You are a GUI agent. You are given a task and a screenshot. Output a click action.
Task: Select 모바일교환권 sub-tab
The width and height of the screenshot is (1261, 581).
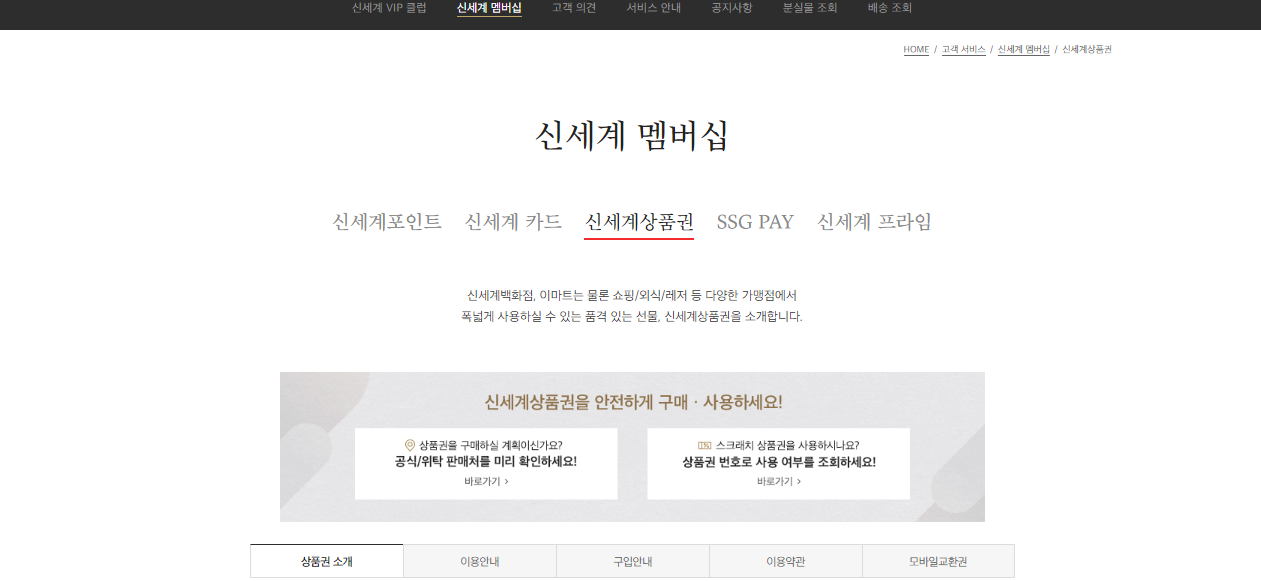click(x=939, y=561)
